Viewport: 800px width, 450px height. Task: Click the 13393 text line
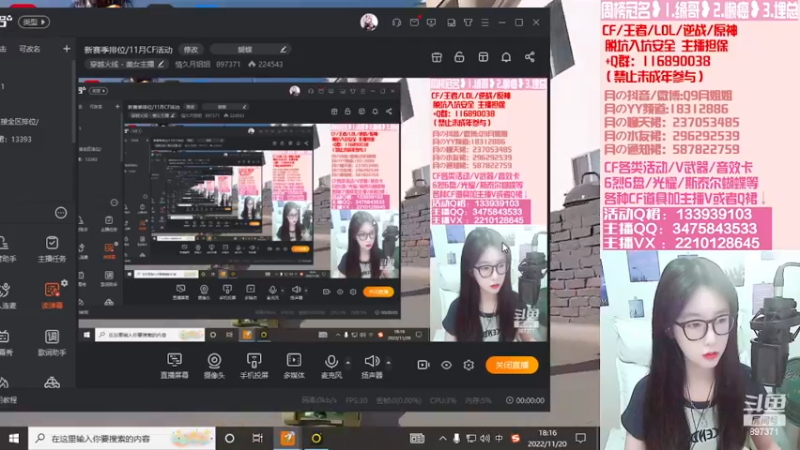(x=16, y=139)
